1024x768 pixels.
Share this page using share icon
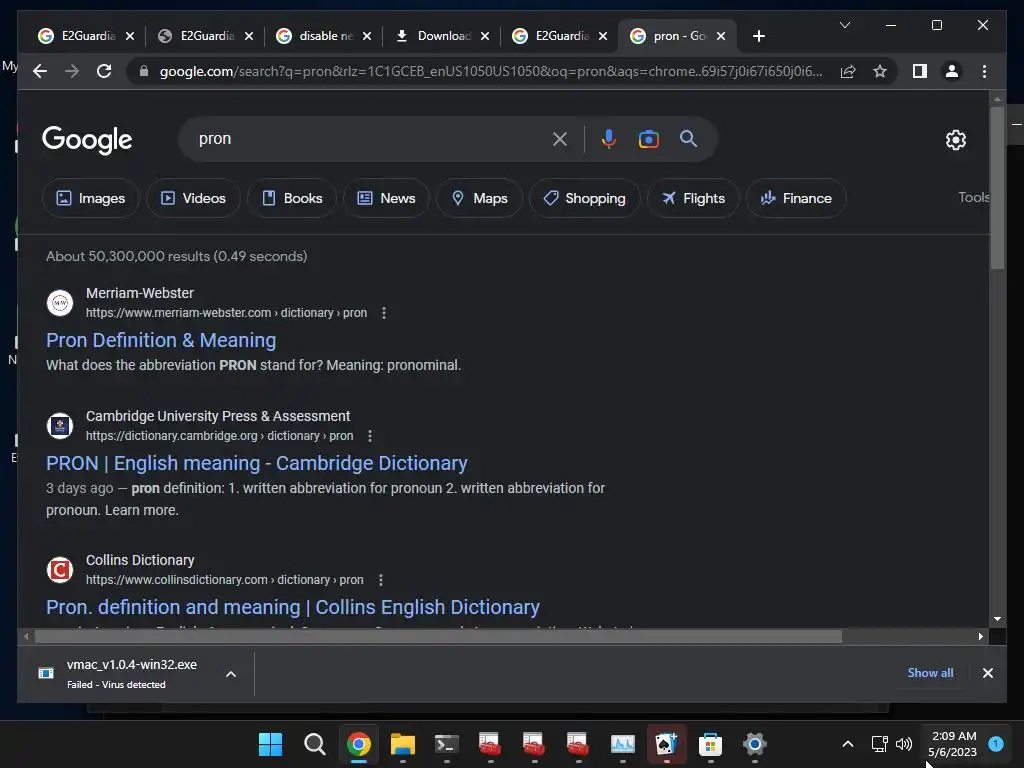pos(848,71)
